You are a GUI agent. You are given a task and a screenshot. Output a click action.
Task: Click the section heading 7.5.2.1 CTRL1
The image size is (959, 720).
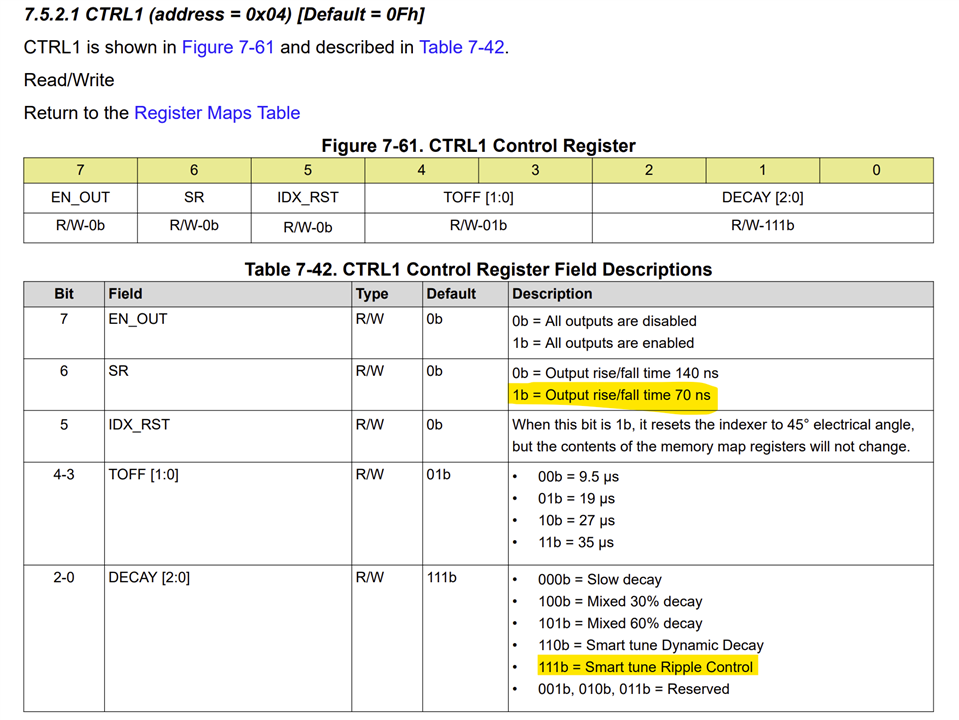click(224, 14)
